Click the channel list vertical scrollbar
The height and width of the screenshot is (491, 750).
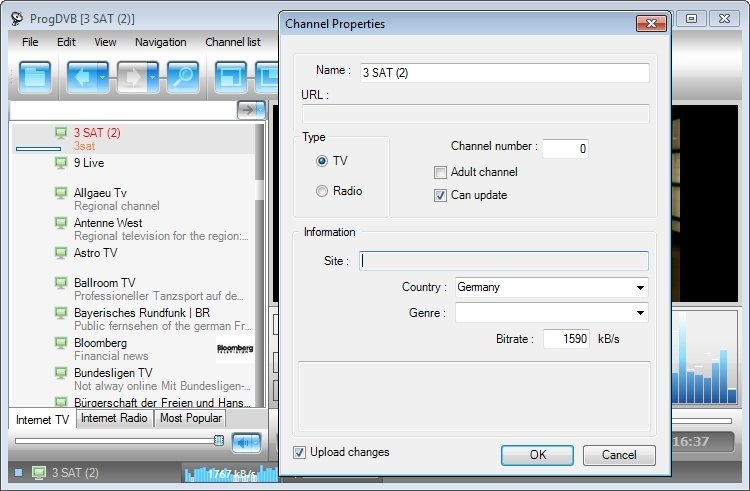point(260,265)
